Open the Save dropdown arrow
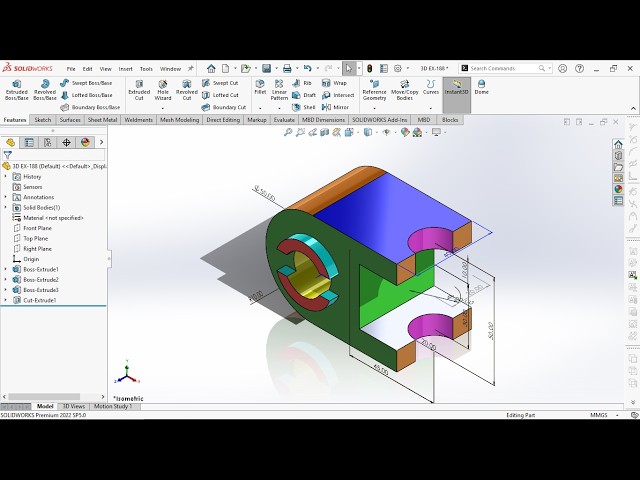 coord(276,69)
